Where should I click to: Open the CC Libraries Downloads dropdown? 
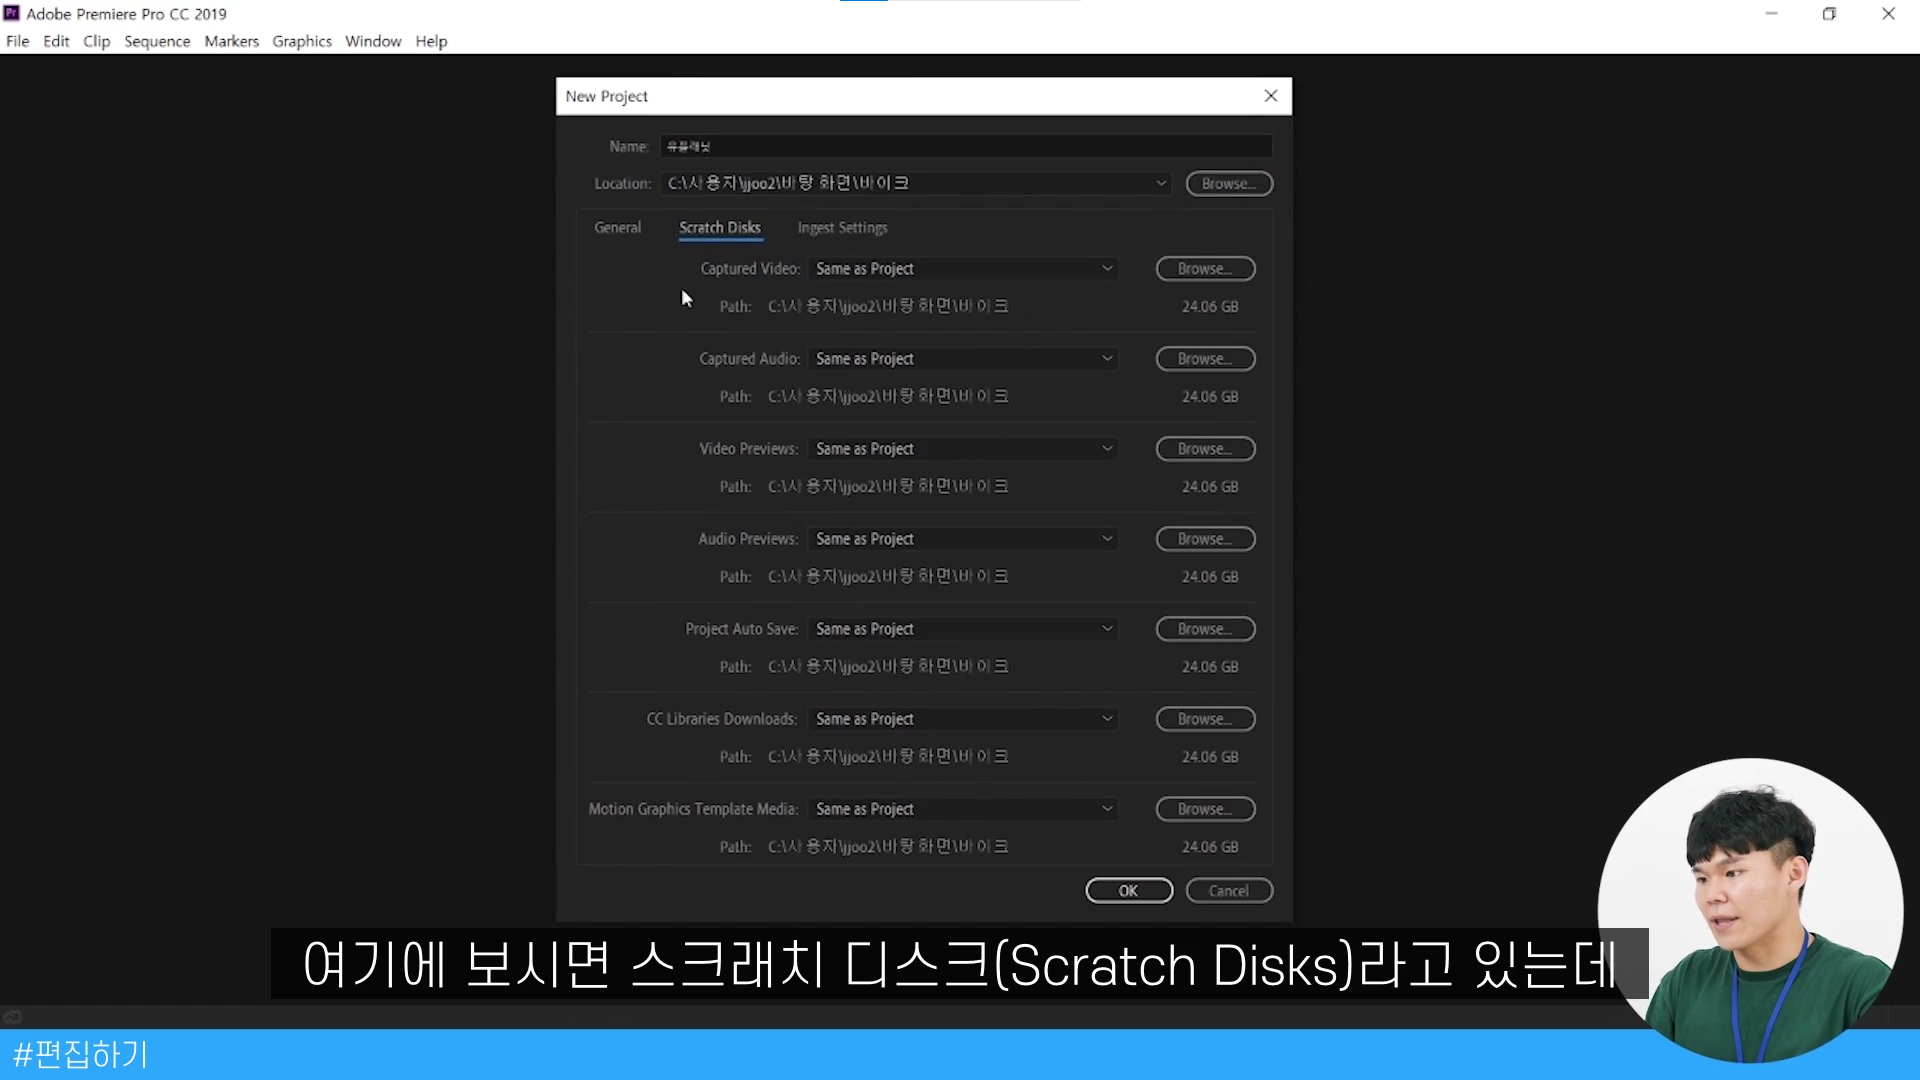coord(964,719)
